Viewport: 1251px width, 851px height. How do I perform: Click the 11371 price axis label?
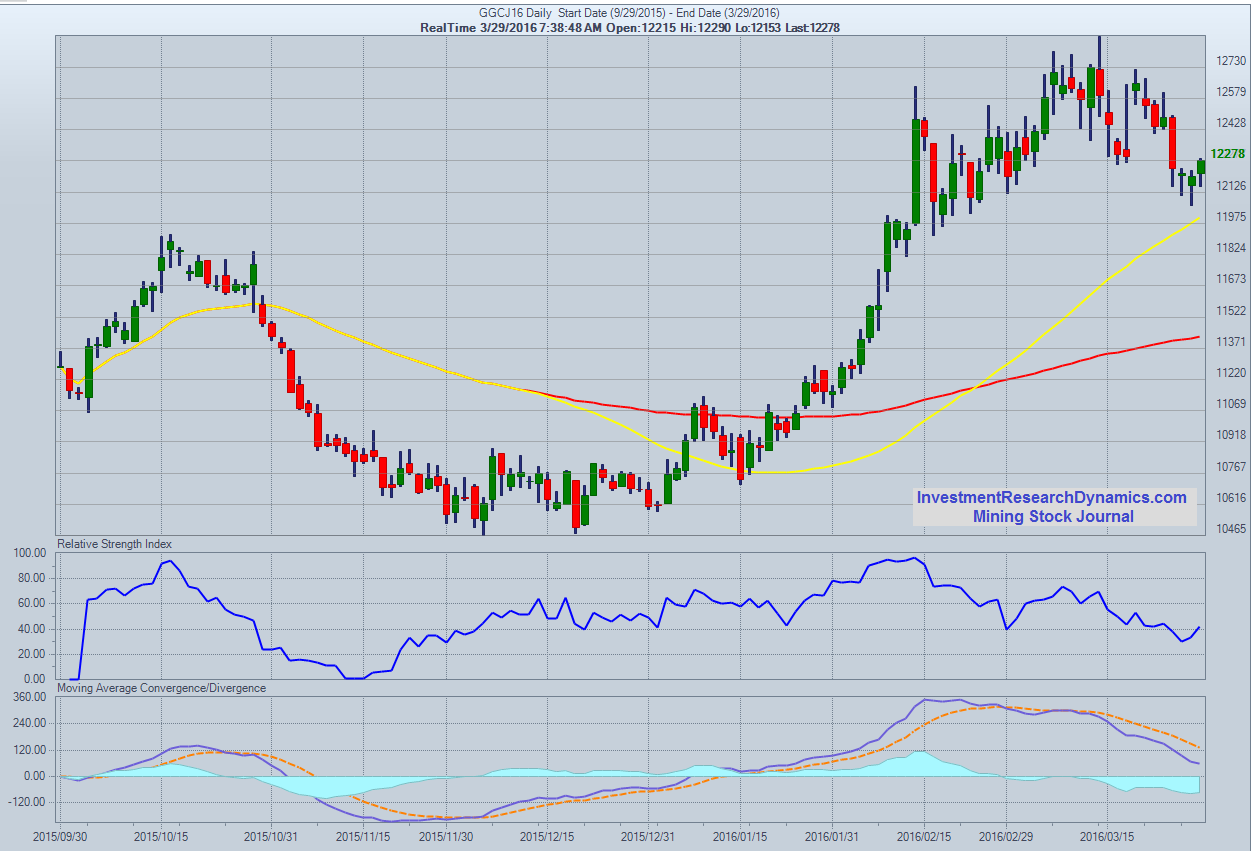click(x=1231, y=342)
